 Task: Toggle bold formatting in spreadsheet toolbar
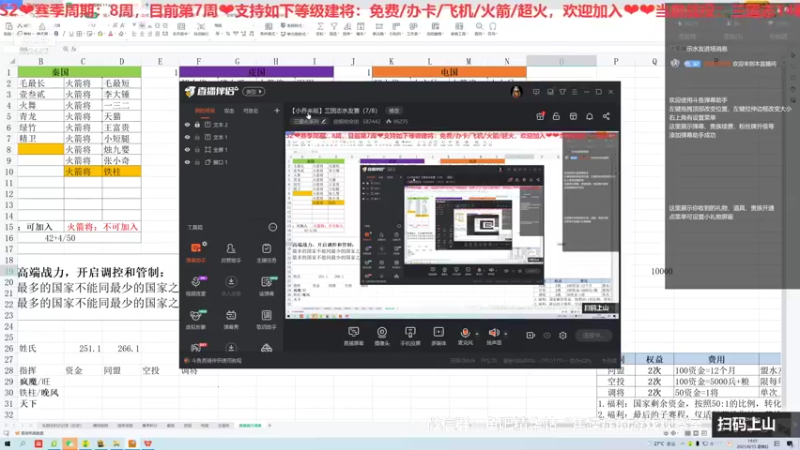56,34
